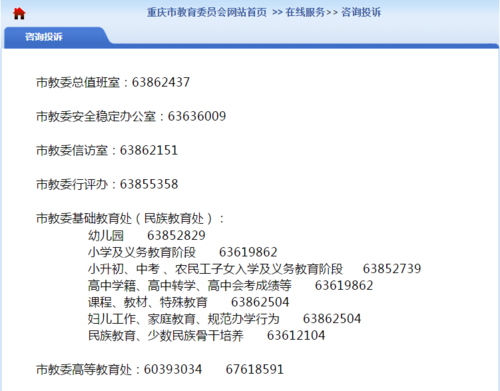Screen dimensions: 500x391
Task: Go to 在线服务 breadcrumb link
Action: click(305, 12)
